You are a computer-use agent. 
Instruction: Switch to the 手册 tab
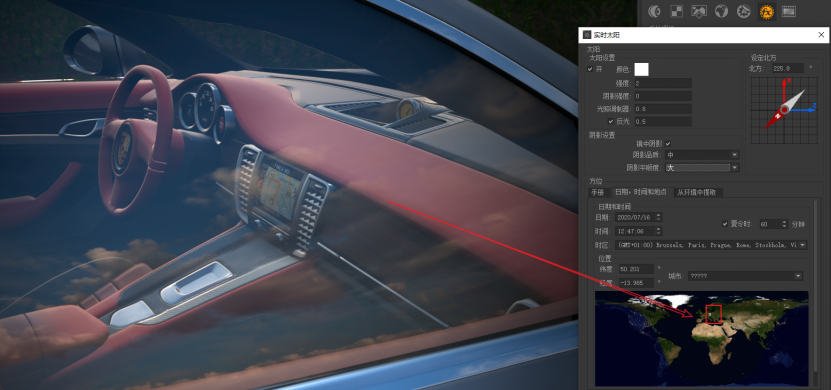[597, 192]
